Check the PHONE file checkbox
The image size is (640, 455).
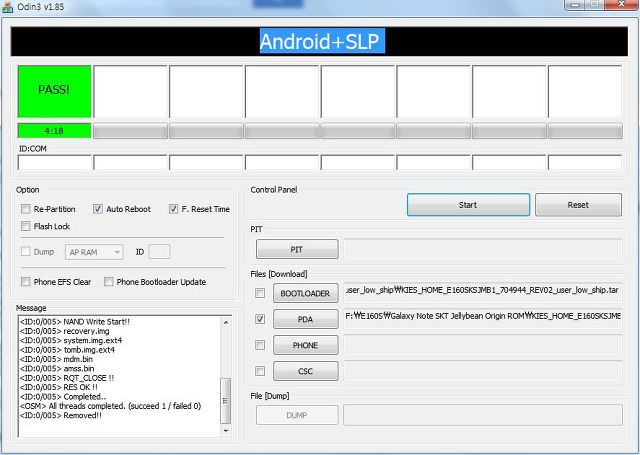(260, 345)
